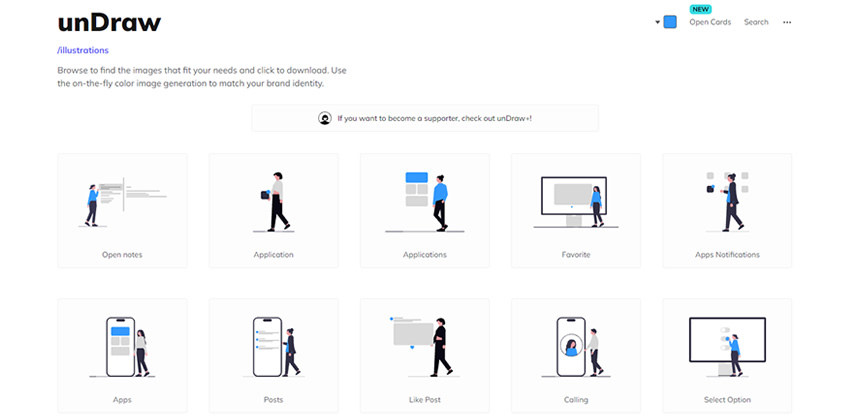Click the "Apps Notifications" caption text

[x=727, y=255]
